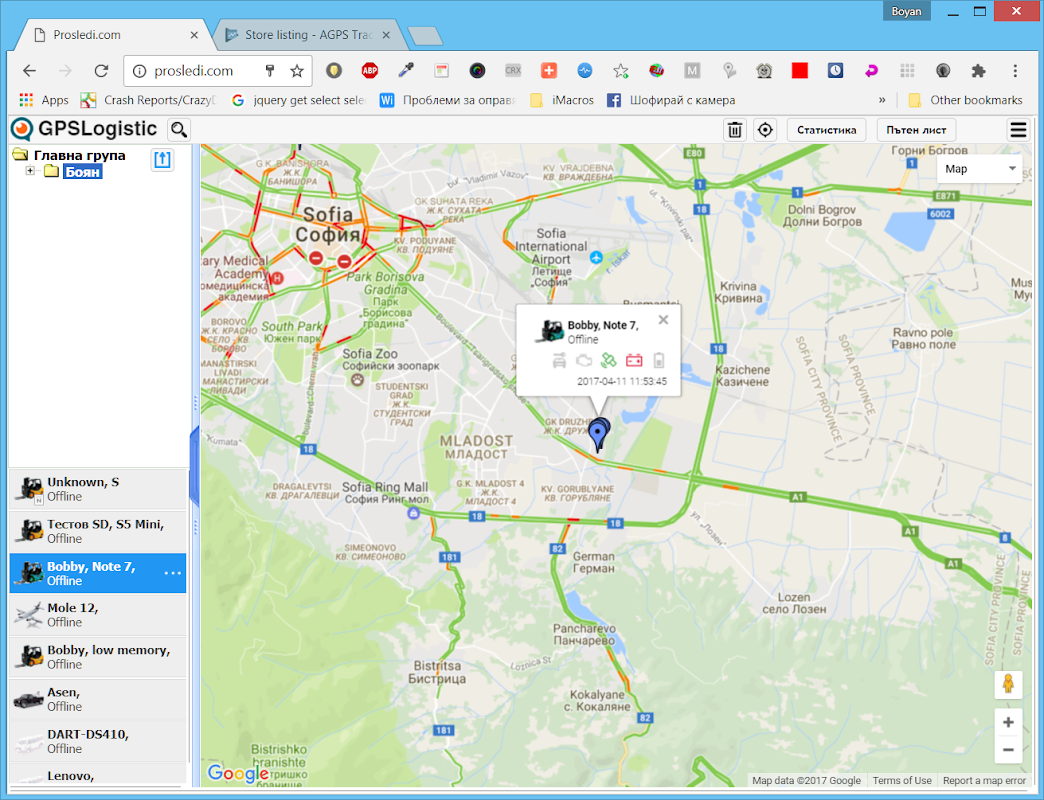Click the AdBlock Plus extension icon
The width and height of the screenshot is (1044, 800).
tap(370, 70)
